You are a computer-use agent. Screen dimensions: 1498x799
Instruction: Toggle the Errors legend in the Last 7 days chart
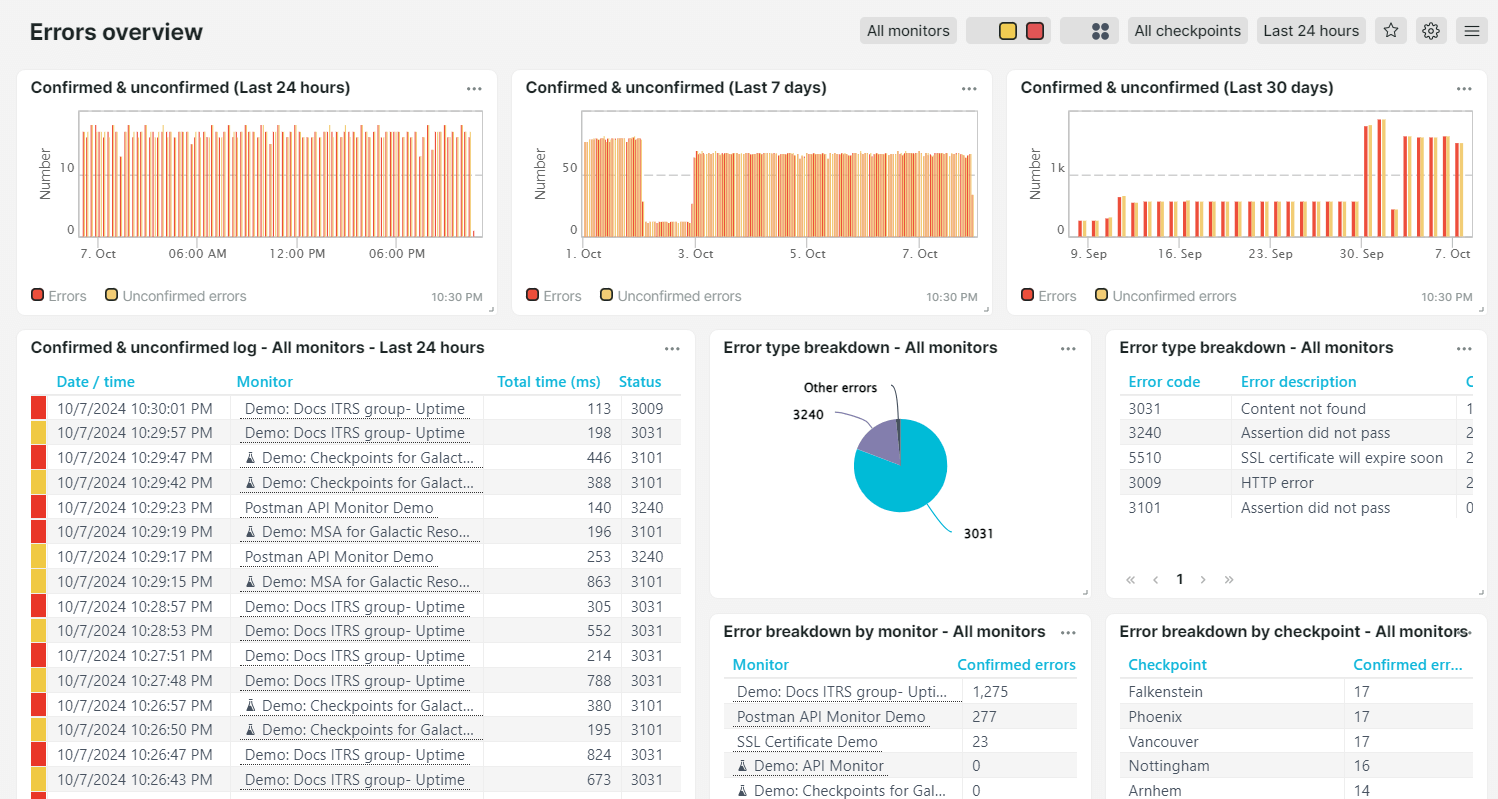[x=554, y=296]
